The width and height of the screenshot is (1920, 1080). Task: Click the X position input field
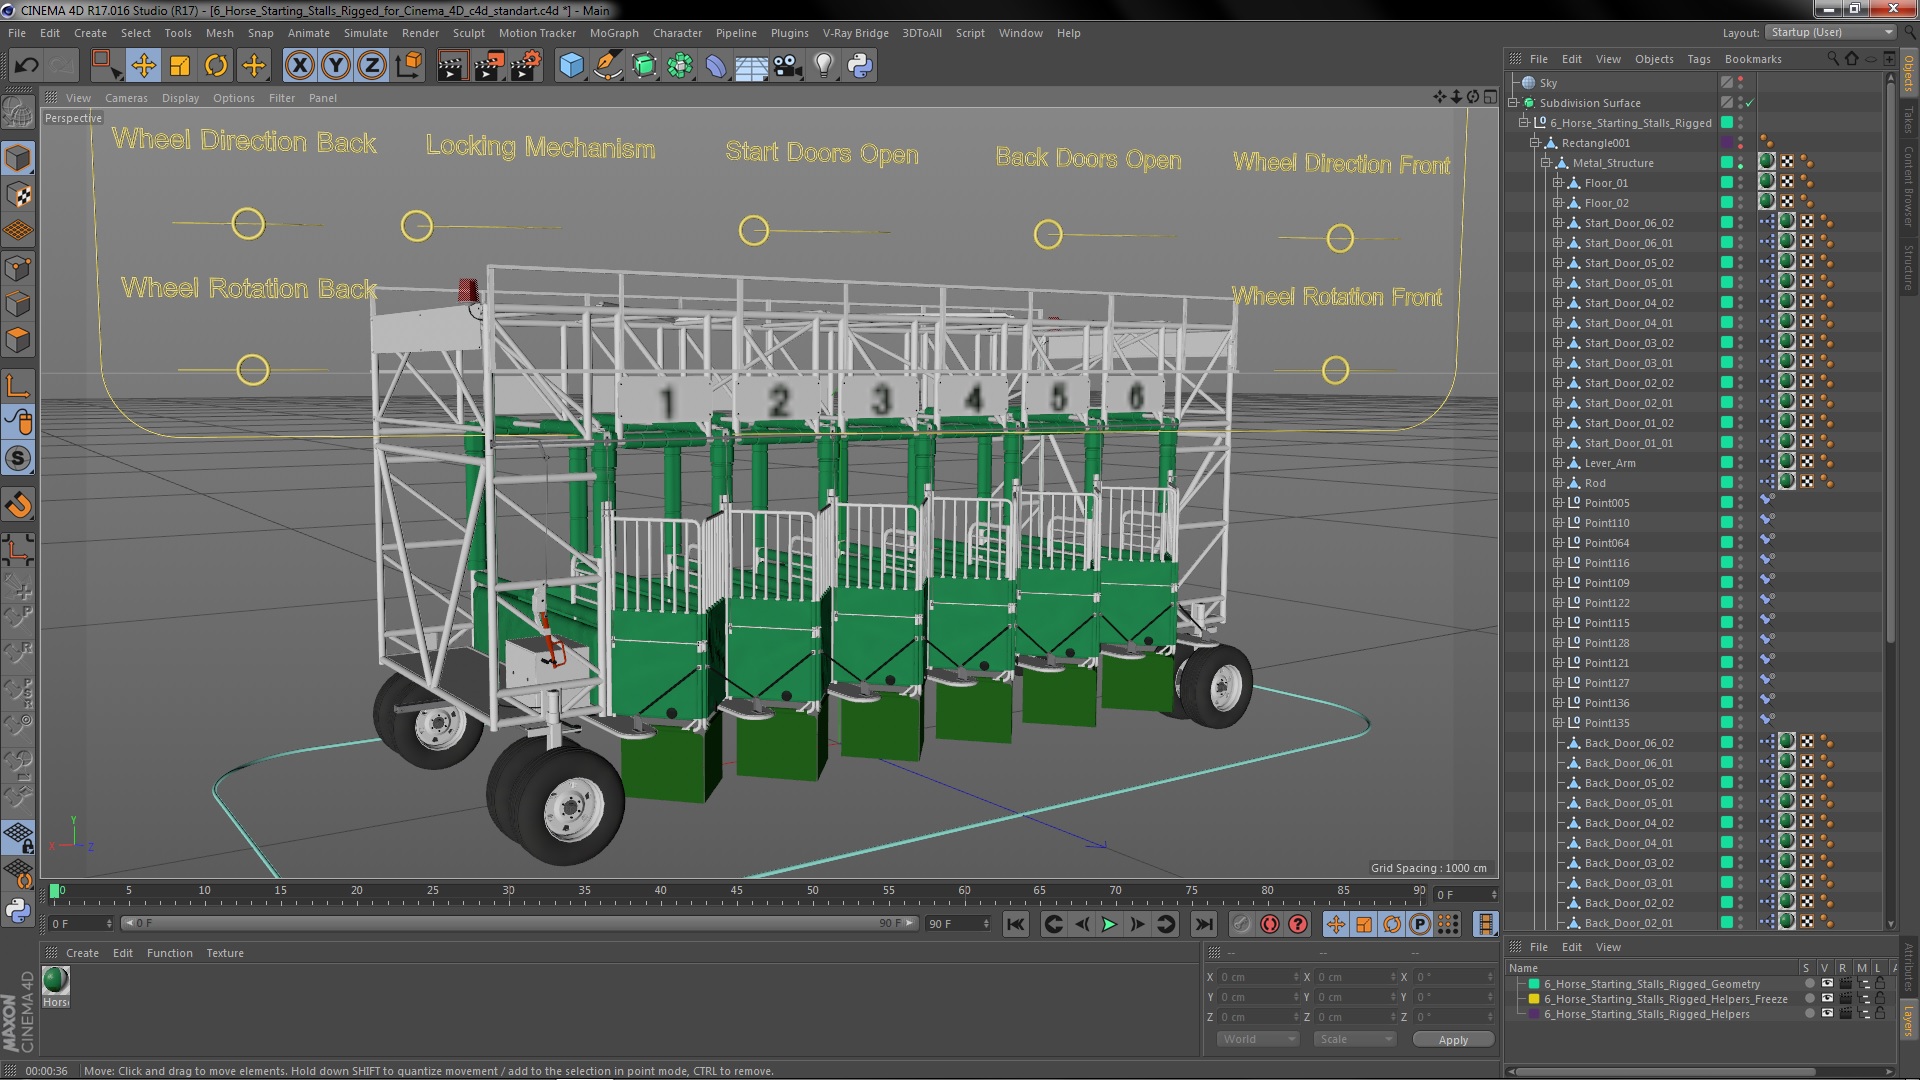[1259, 977]
